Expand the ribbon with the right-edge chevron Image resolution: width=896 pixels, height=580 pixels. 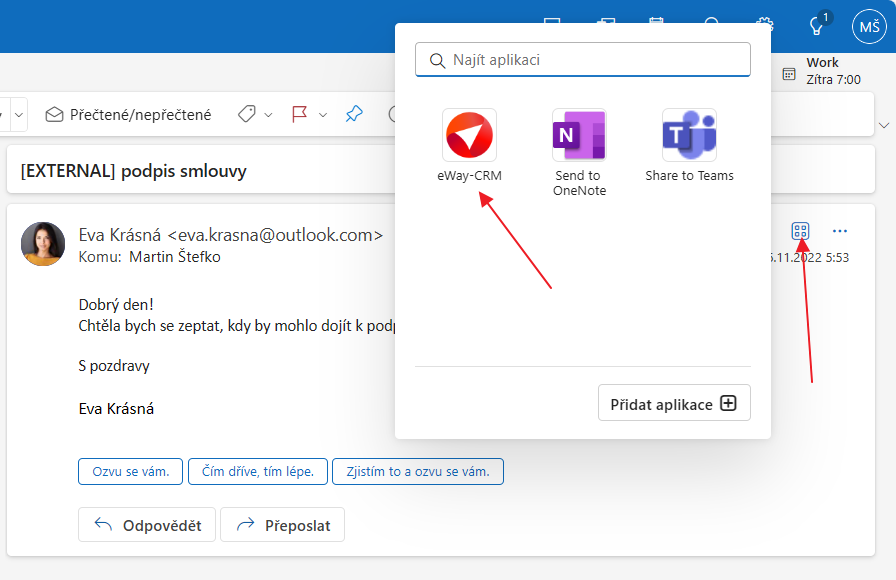884,125
